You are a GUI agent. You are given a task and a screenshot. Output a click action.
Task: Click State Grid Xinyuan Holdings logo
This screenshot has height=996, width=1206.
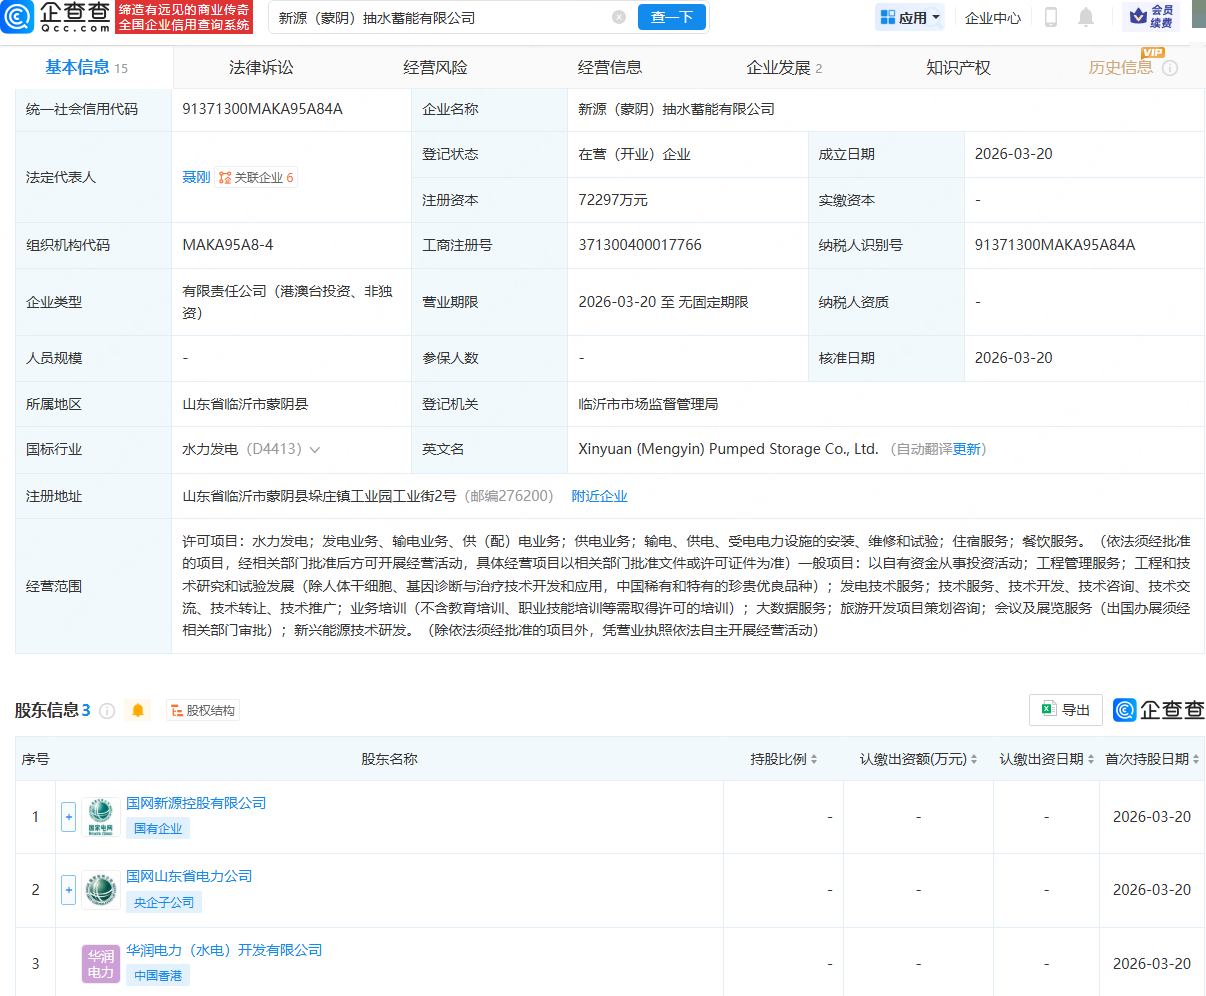(101, 817)
